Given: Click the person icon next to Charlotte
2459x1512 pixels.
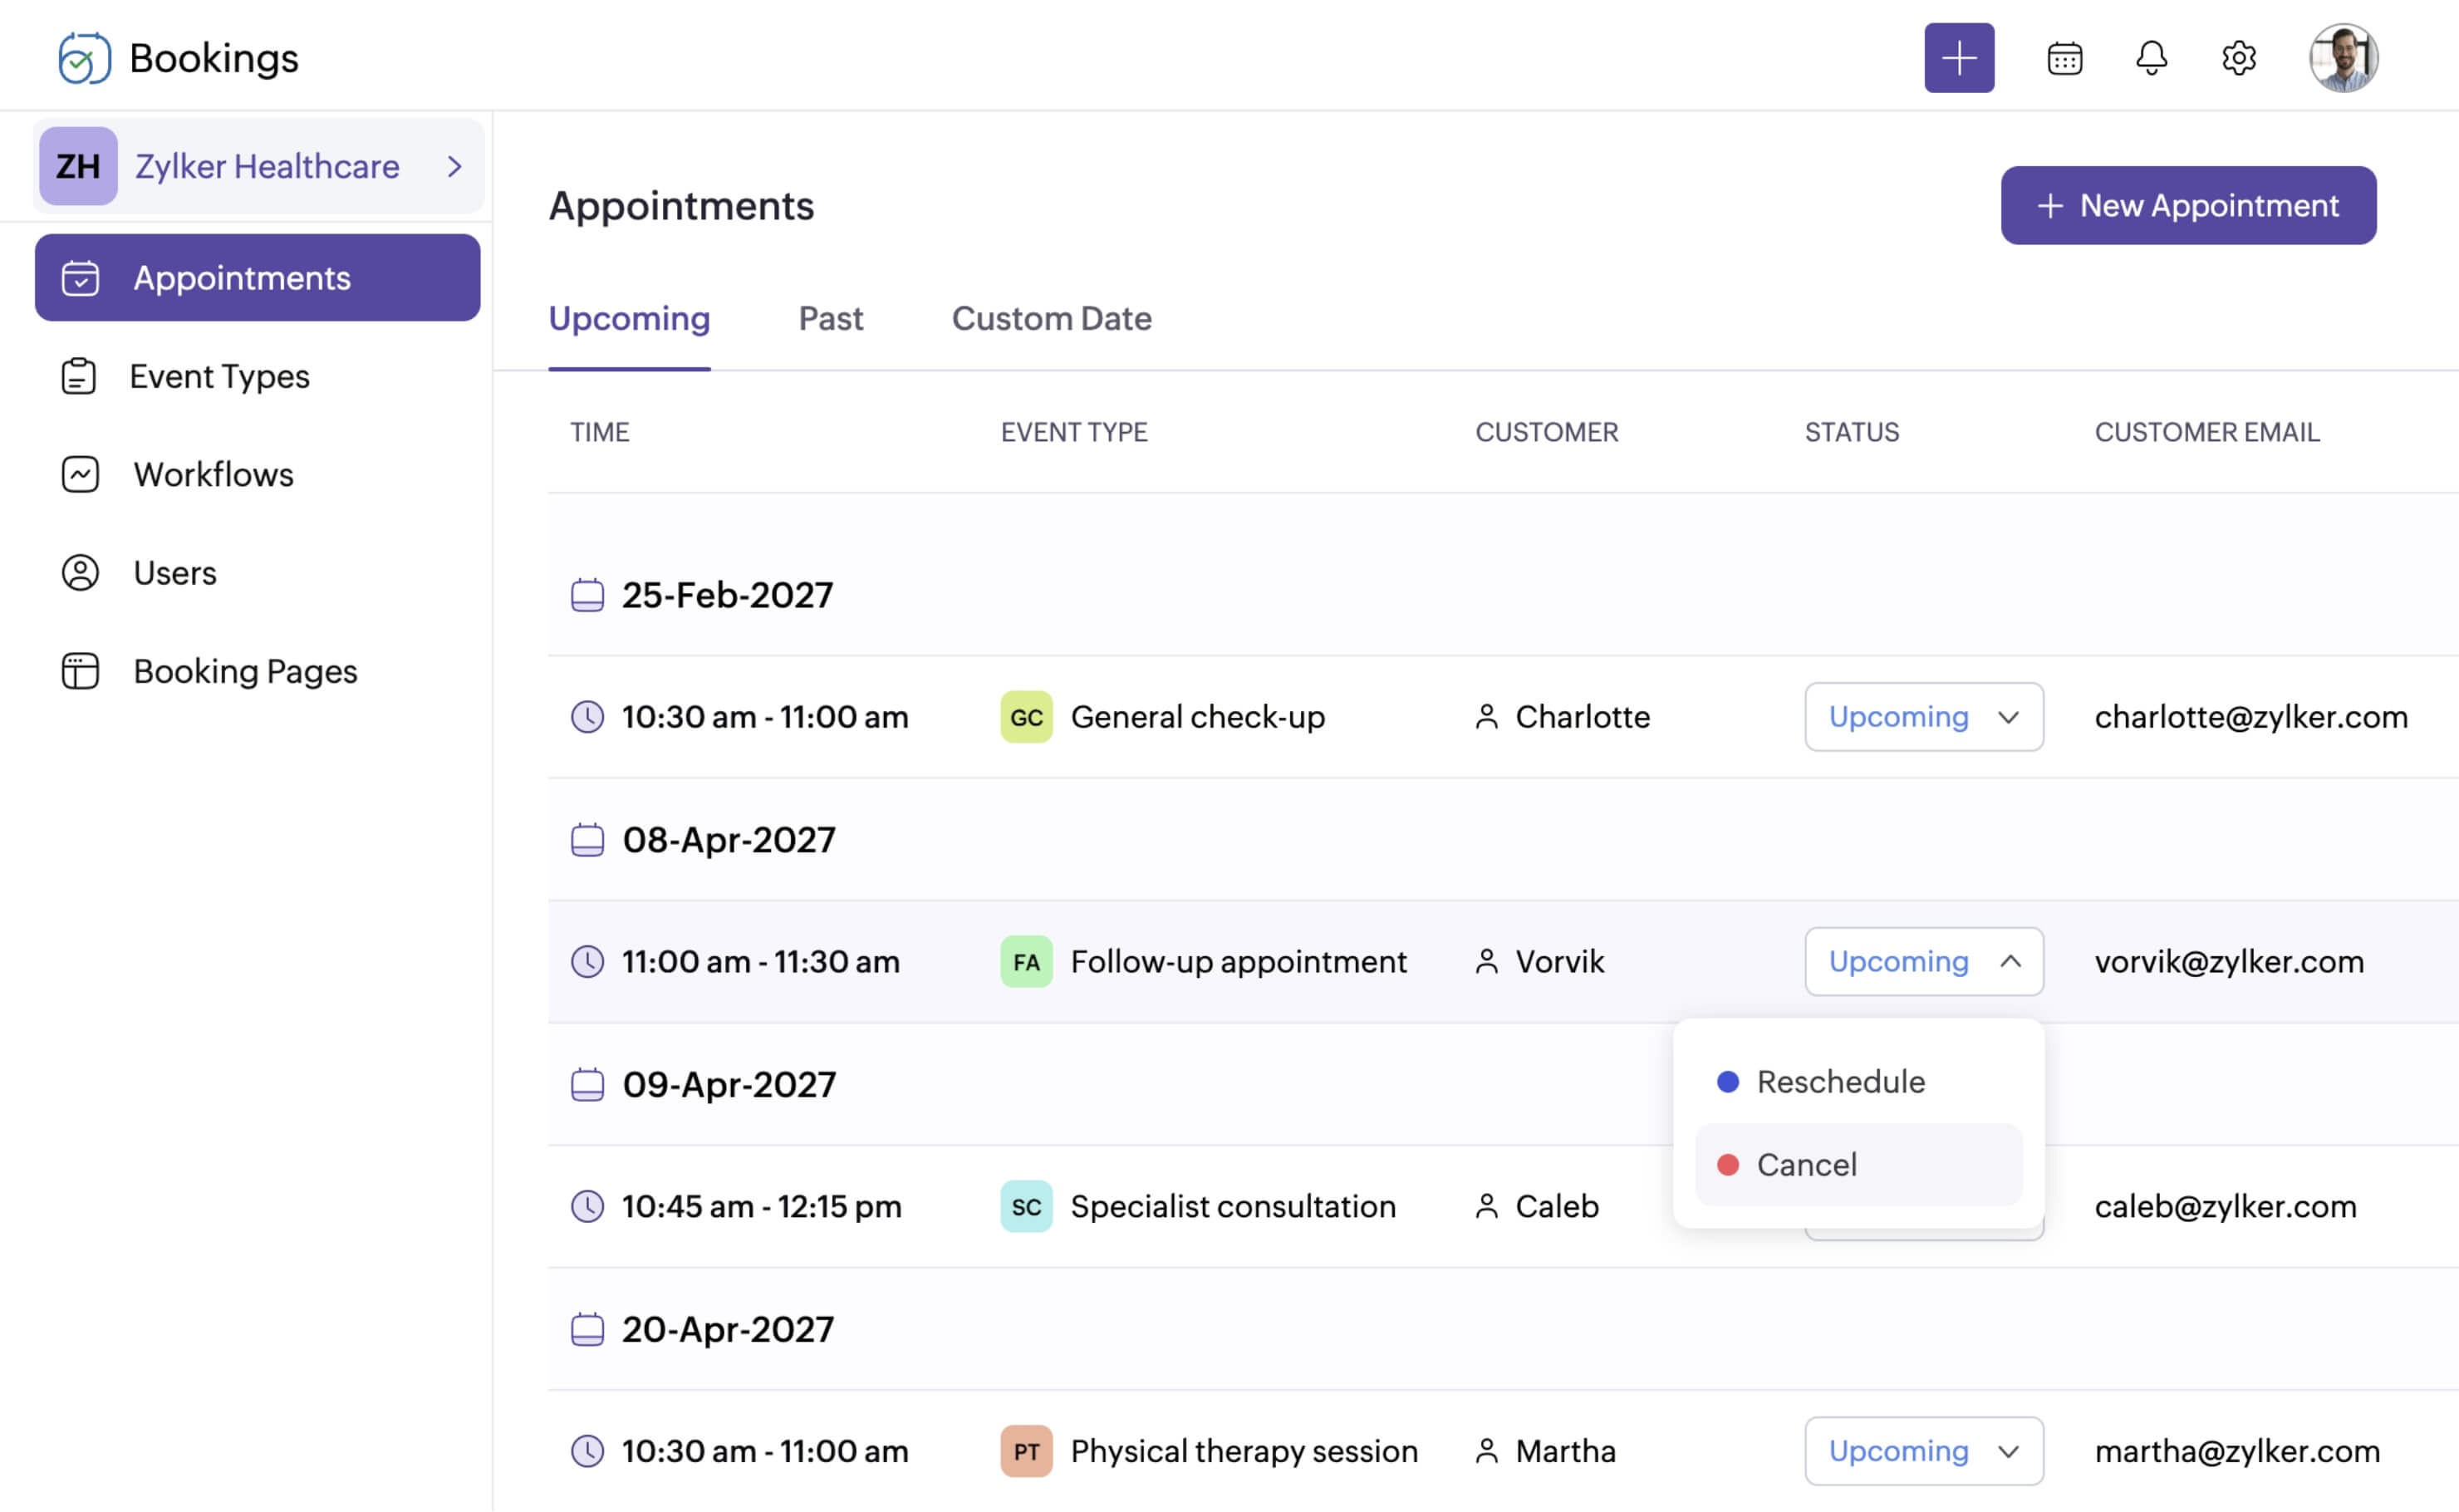Looking at the screenshot, I should (1486, 717).
